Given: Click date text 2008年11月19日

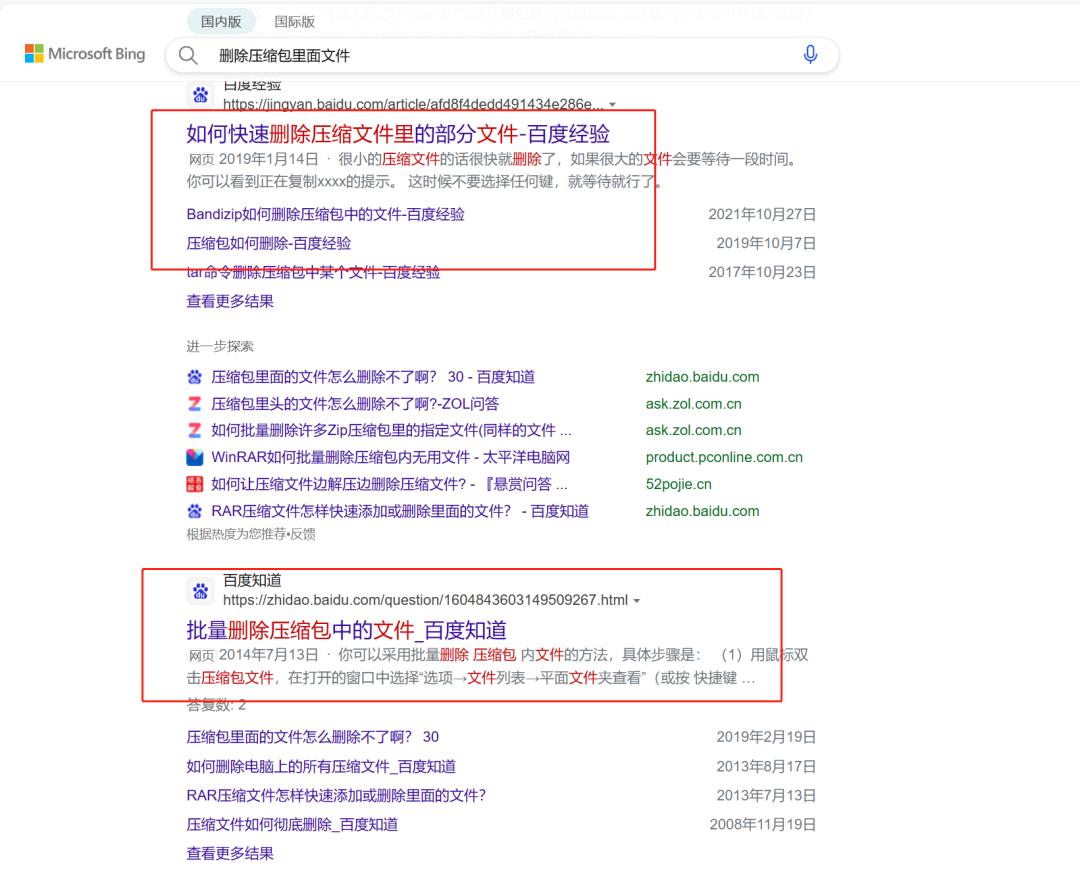Looking at the screenshot, I should pyautogui.click(x=762, y=824).
